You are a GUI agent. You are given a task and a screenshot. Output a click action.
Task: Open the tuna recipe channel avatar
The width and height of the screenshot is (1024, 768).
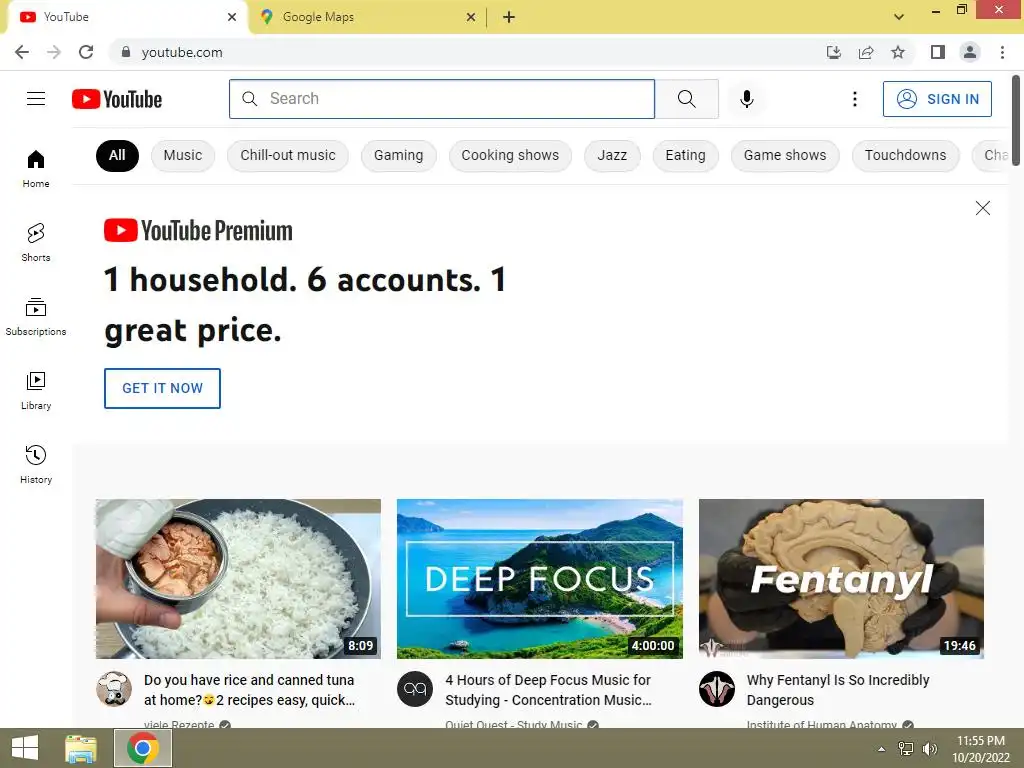tap(114, 689)
